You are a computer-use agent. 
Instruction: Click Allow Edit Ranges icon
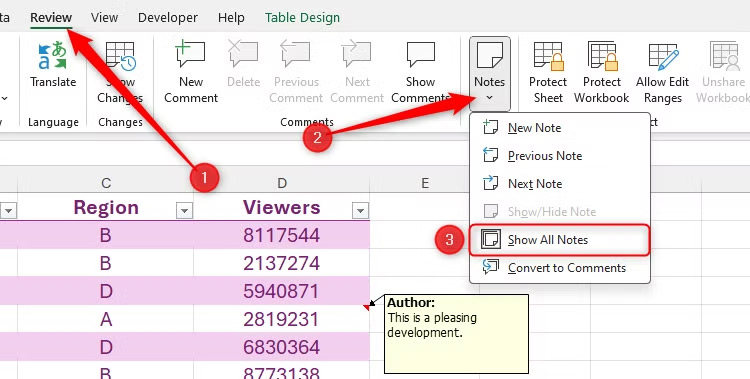coord(663,56)
